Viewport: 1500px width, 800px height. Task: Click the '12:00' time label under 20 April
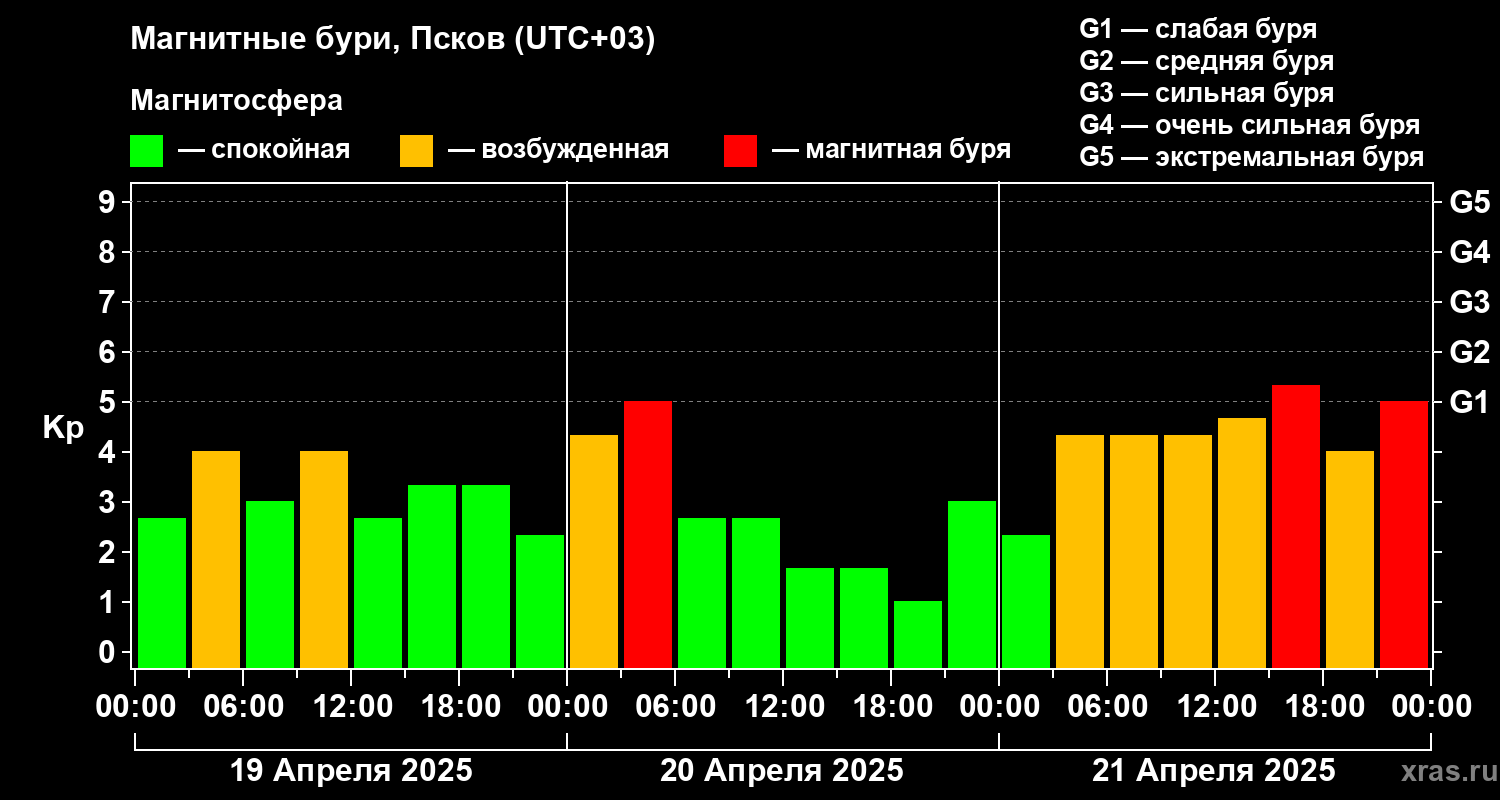click(783, 707)
